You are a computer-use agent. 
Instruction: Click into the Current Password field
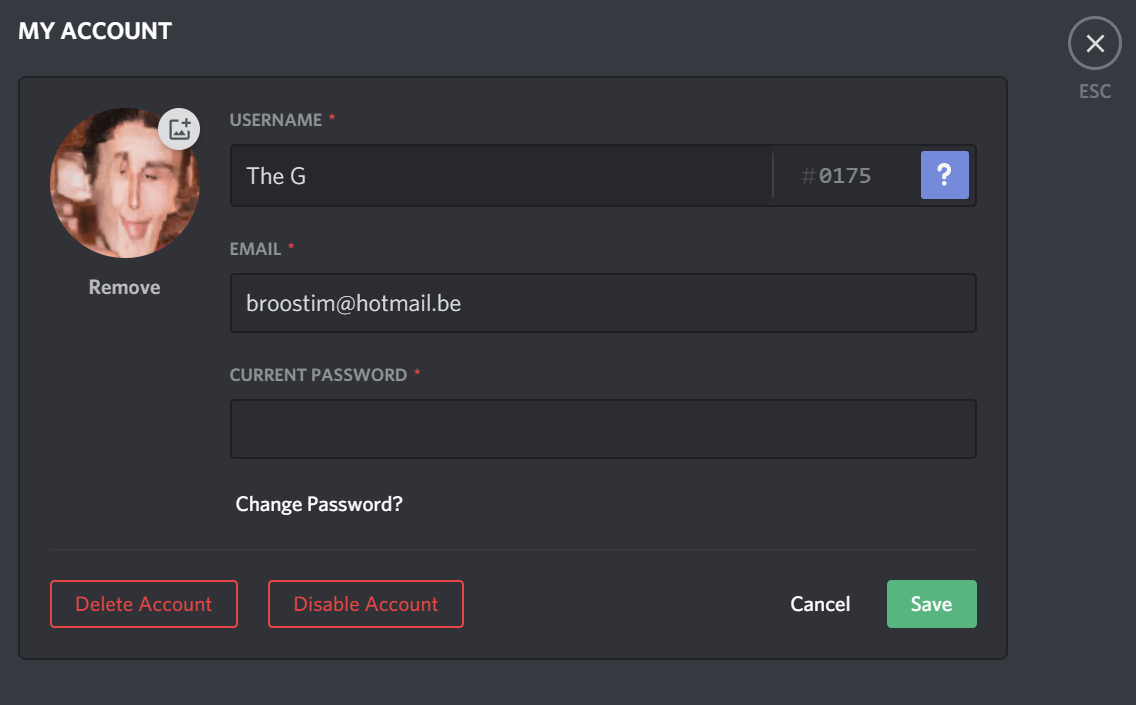click(x=602, y=429)
